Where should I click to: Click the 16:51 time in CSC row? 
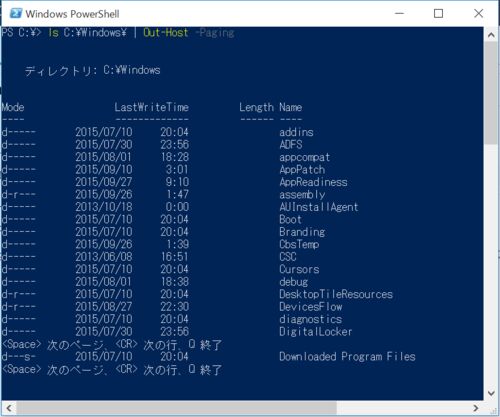coord(175,257)
